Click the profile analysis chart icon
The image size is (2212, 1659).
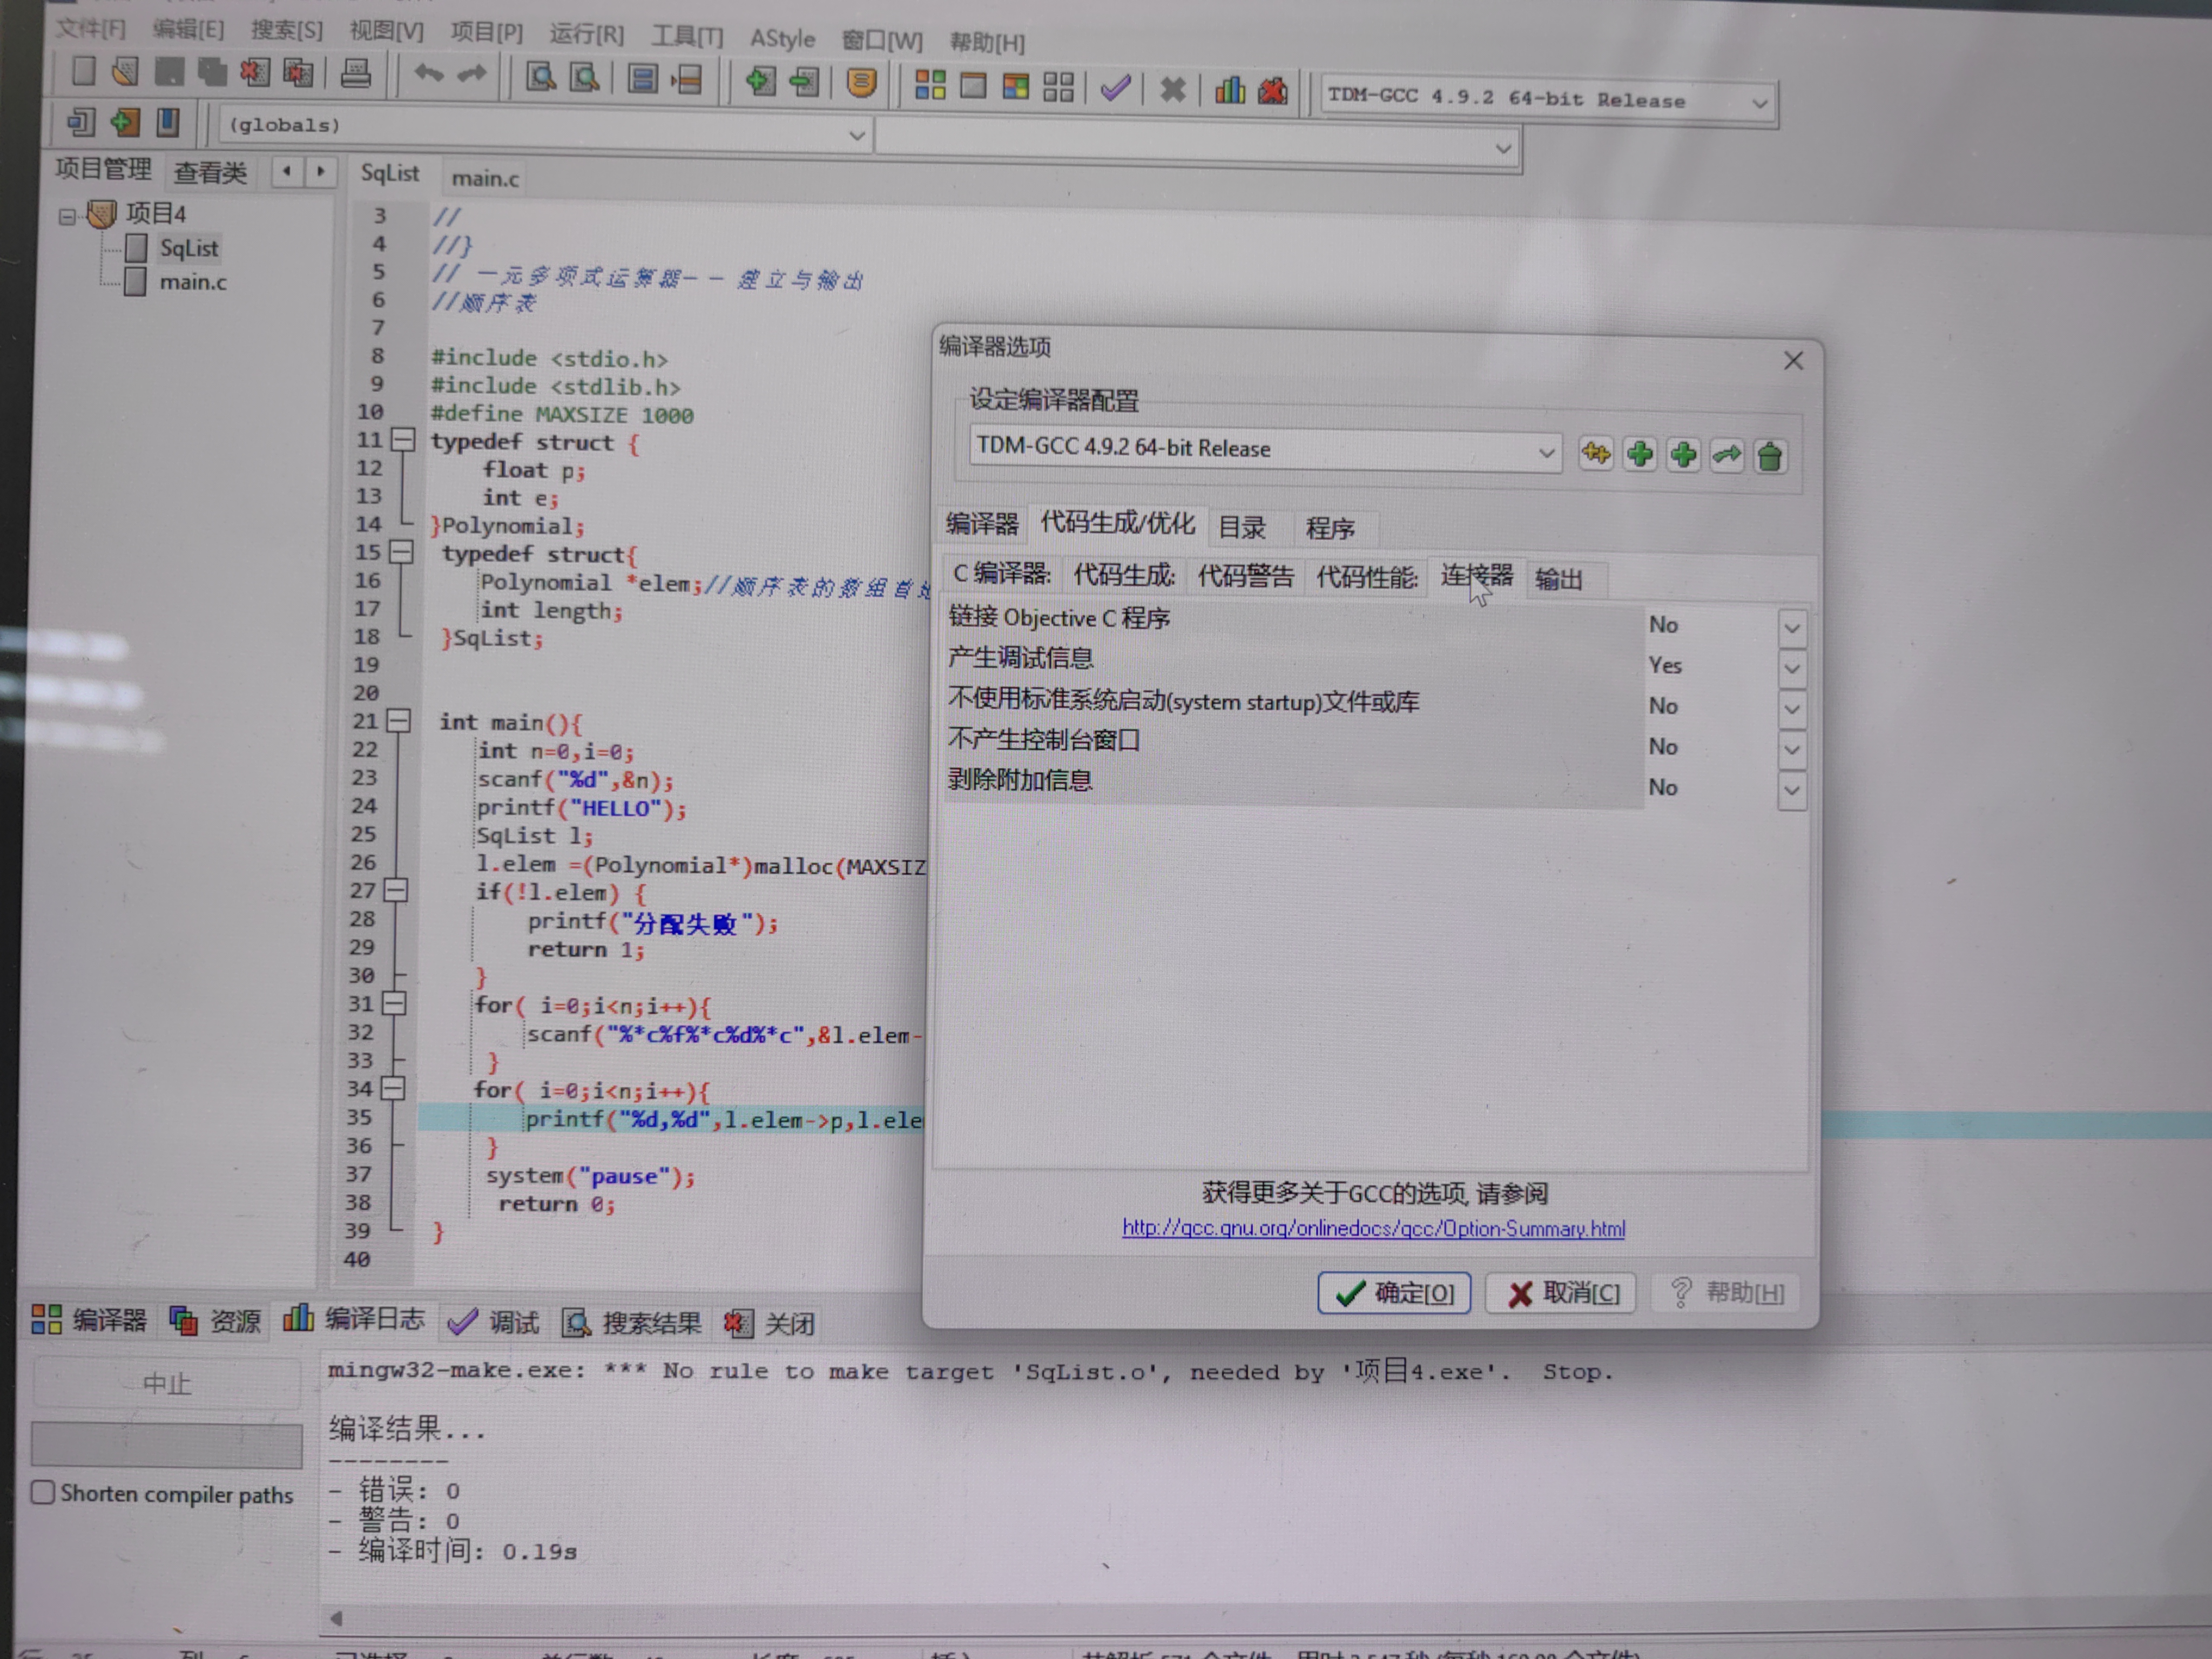click(1229, 91)
